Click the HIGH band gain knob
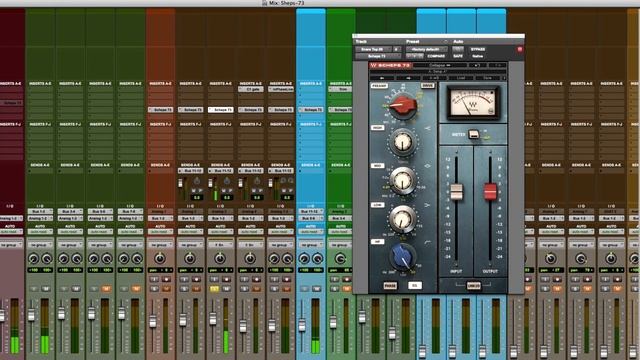The width and height of the screenshot is (640, 360). pos(402,142)
